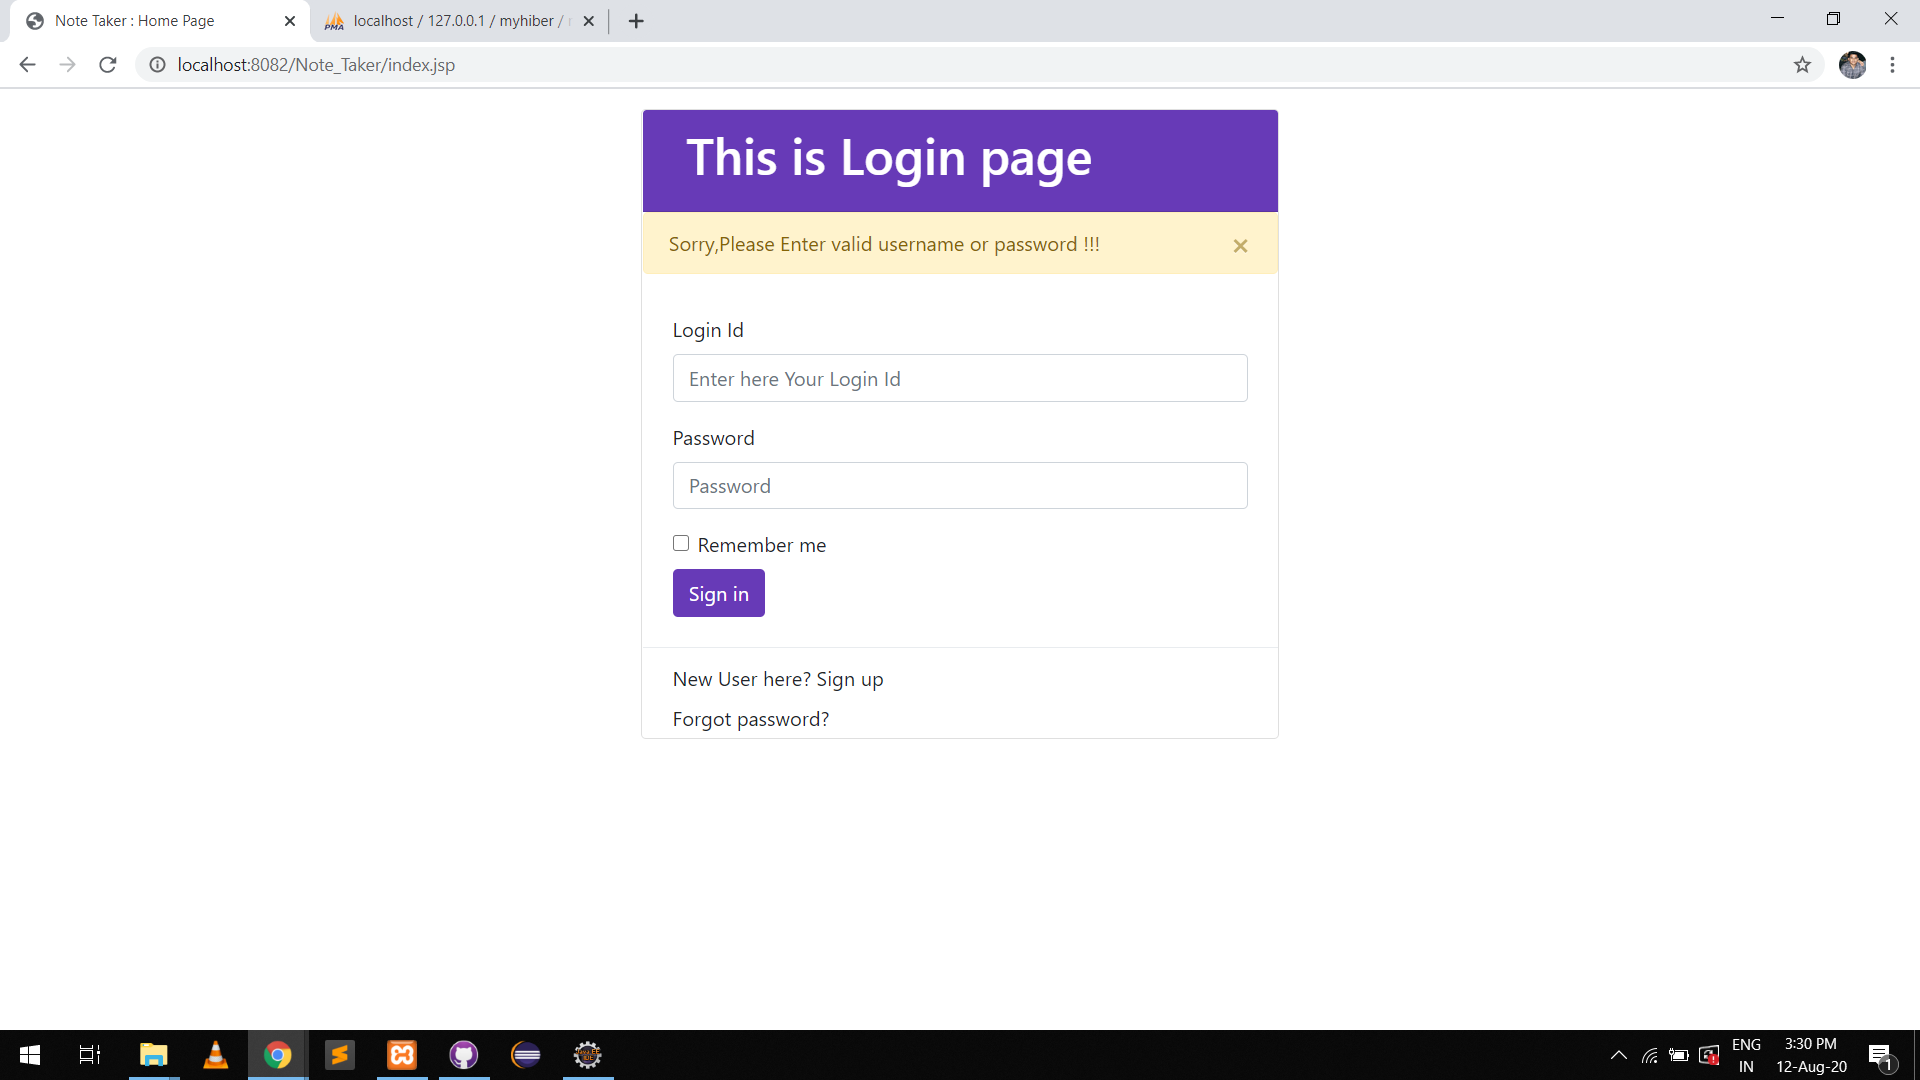Expand hidden system tray icons
Viewport: 1920px width, 1080px height.
coord(1618,1055)
